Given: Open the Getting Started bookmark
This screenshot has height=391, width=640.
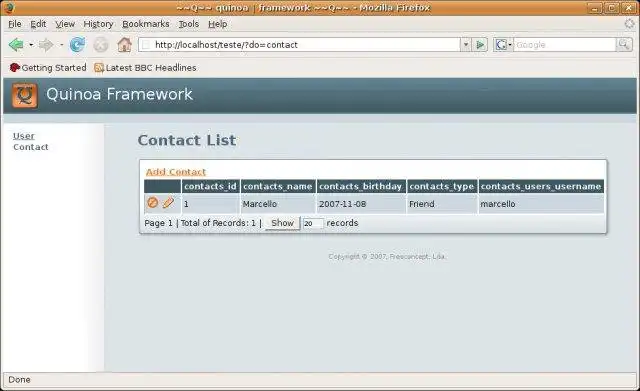Looking at the screenshot, I should point(48,68).
